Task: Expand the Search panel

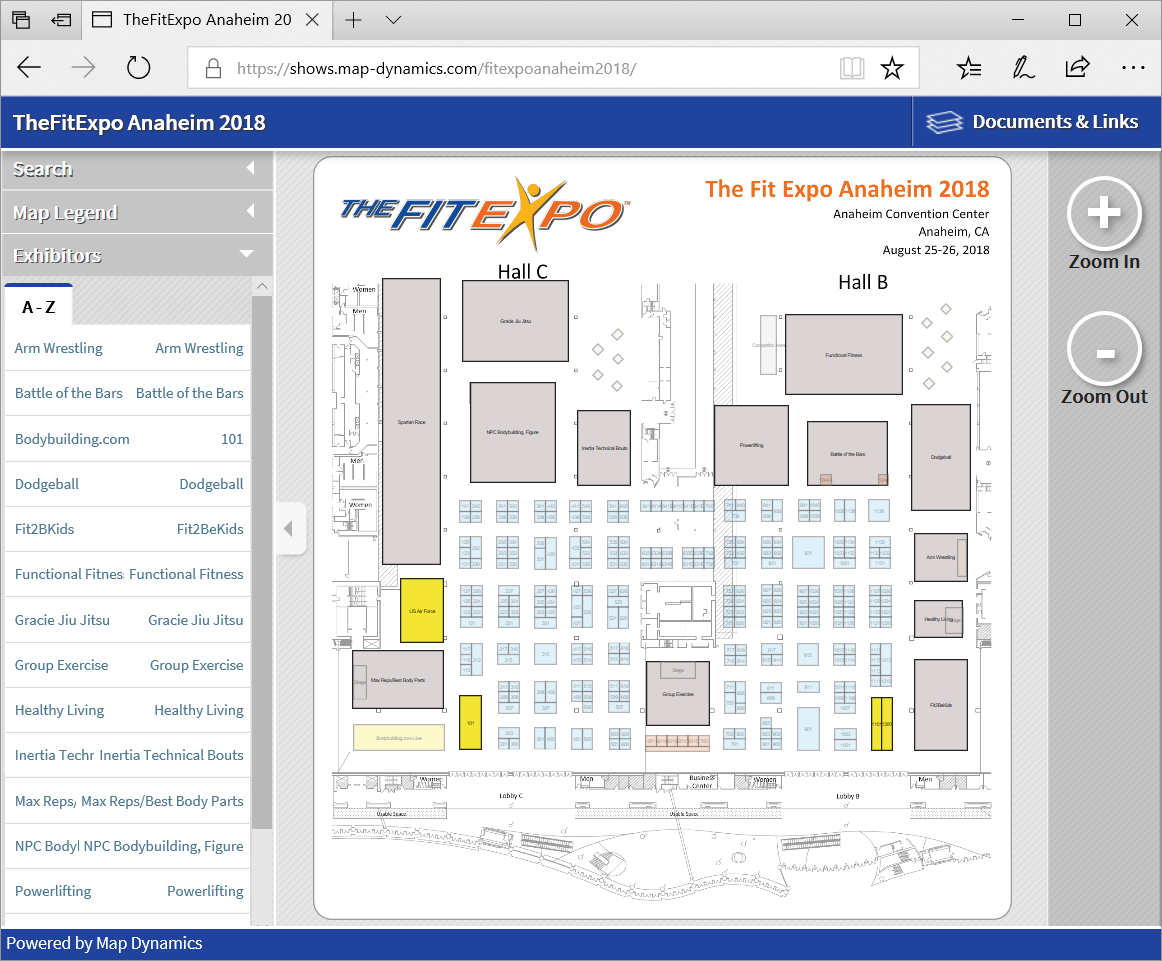Action: (137, 169)
